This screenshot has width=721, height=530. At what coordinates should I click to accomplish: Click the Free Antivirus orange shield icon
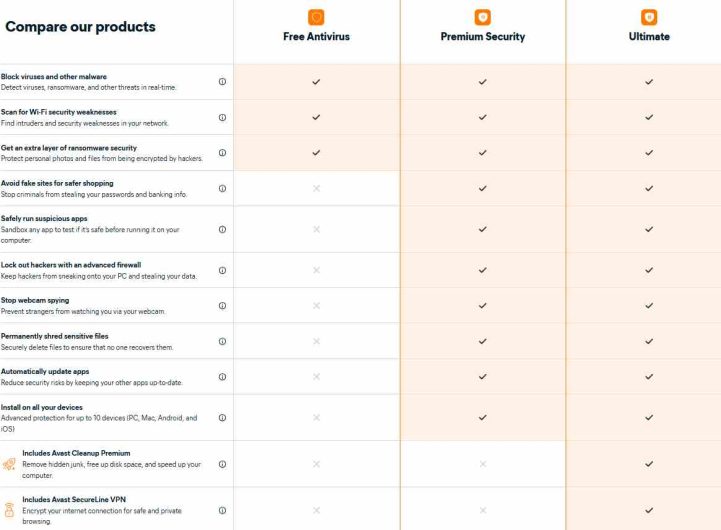(316, 17)
